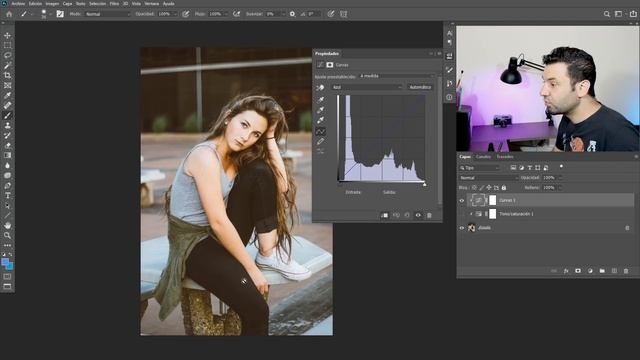Add layer mask in Layers panel
Image resolution: width=640 pixels, height=360 pixels.
[x=578, y=271]
